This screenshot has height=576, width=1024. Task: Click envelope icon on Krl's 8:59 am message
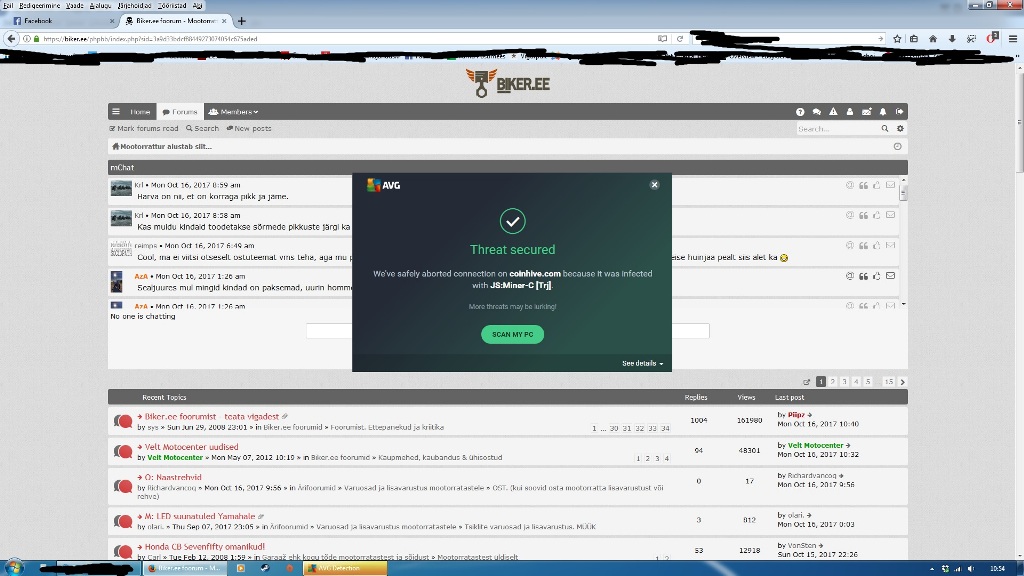click(x=890, y=185)
